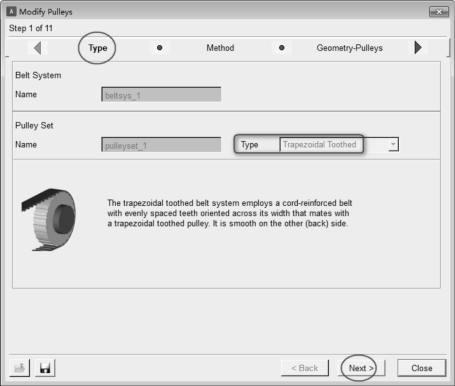Click the save floppy disk icon button
Screen dimensions: 455x386
[45, 368]
